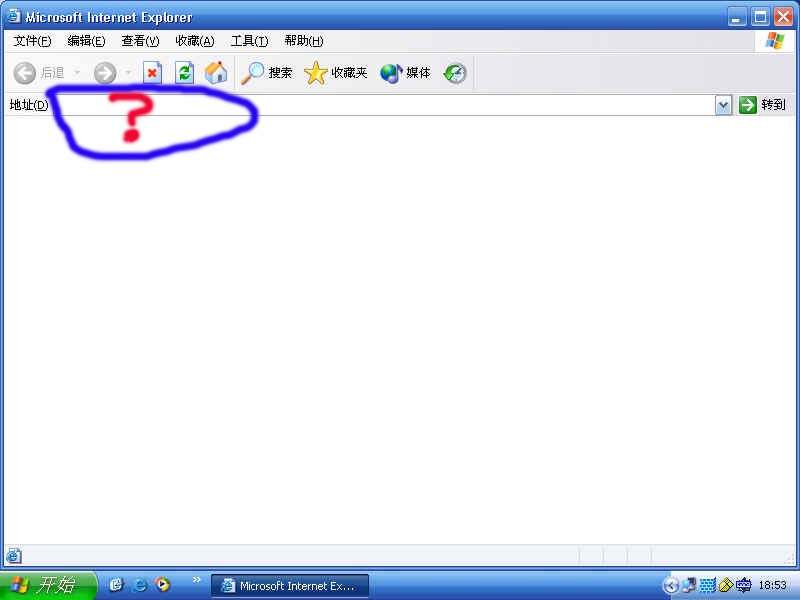Open the Media (媒体) pane
The width and height of the screenshot is (800, 600).
405,73
